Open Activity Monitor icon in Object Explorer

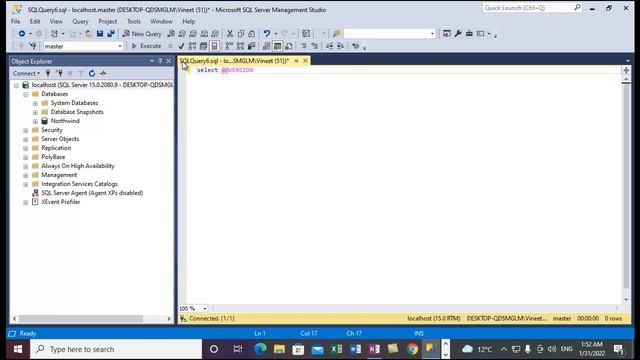(103, 73)
